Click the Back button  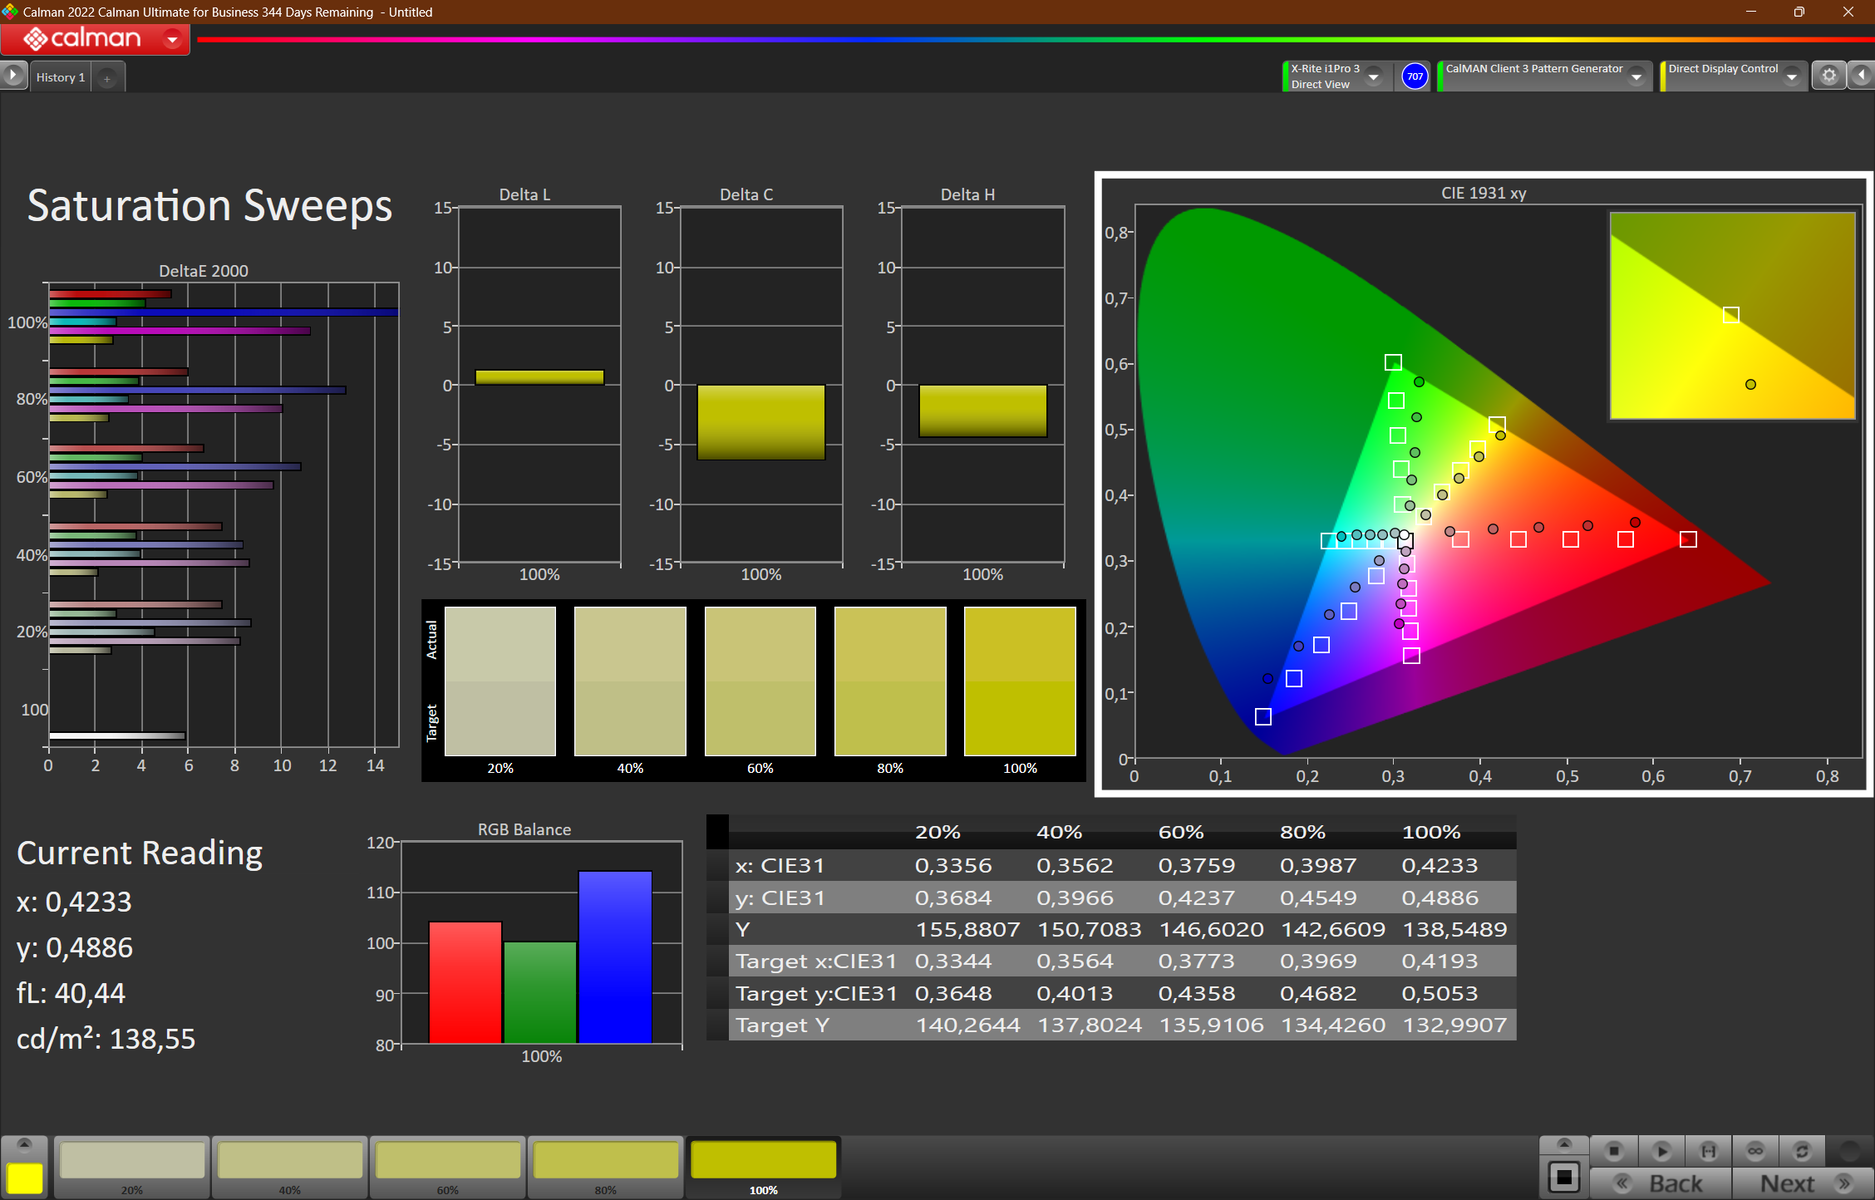1660,1183
